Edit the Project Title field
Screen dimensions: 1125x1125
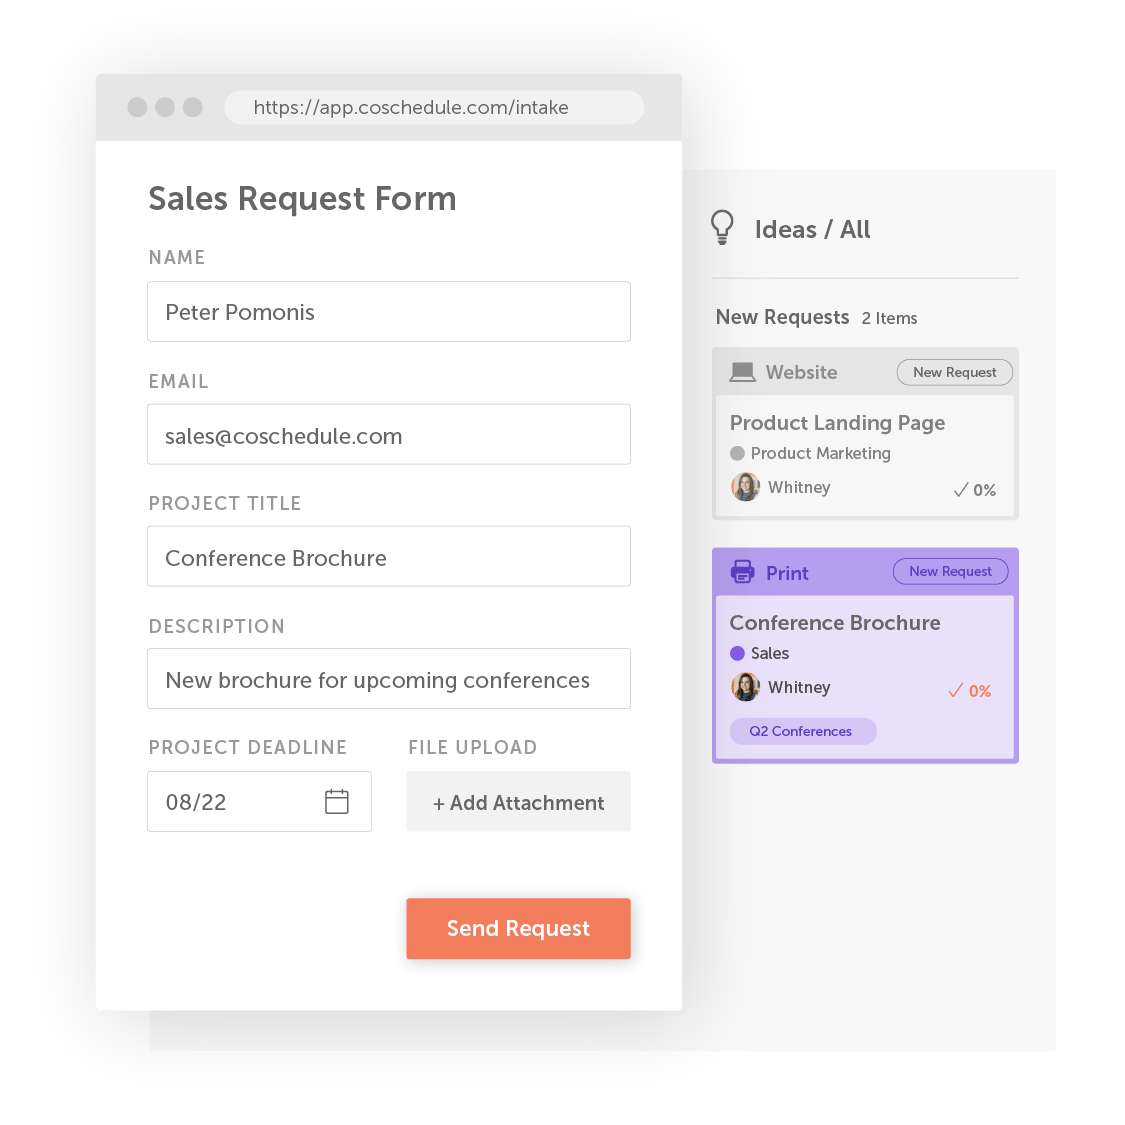(x=388, y=557)
